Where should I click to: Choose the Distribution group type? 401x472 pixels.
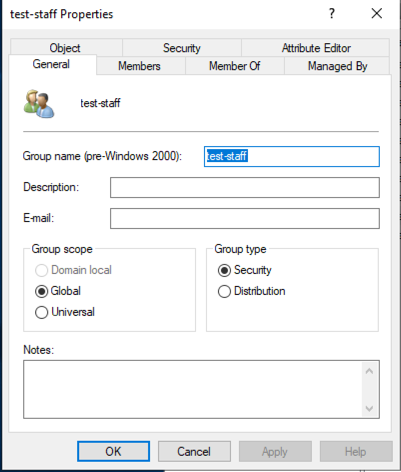click(x=252, y=291)
